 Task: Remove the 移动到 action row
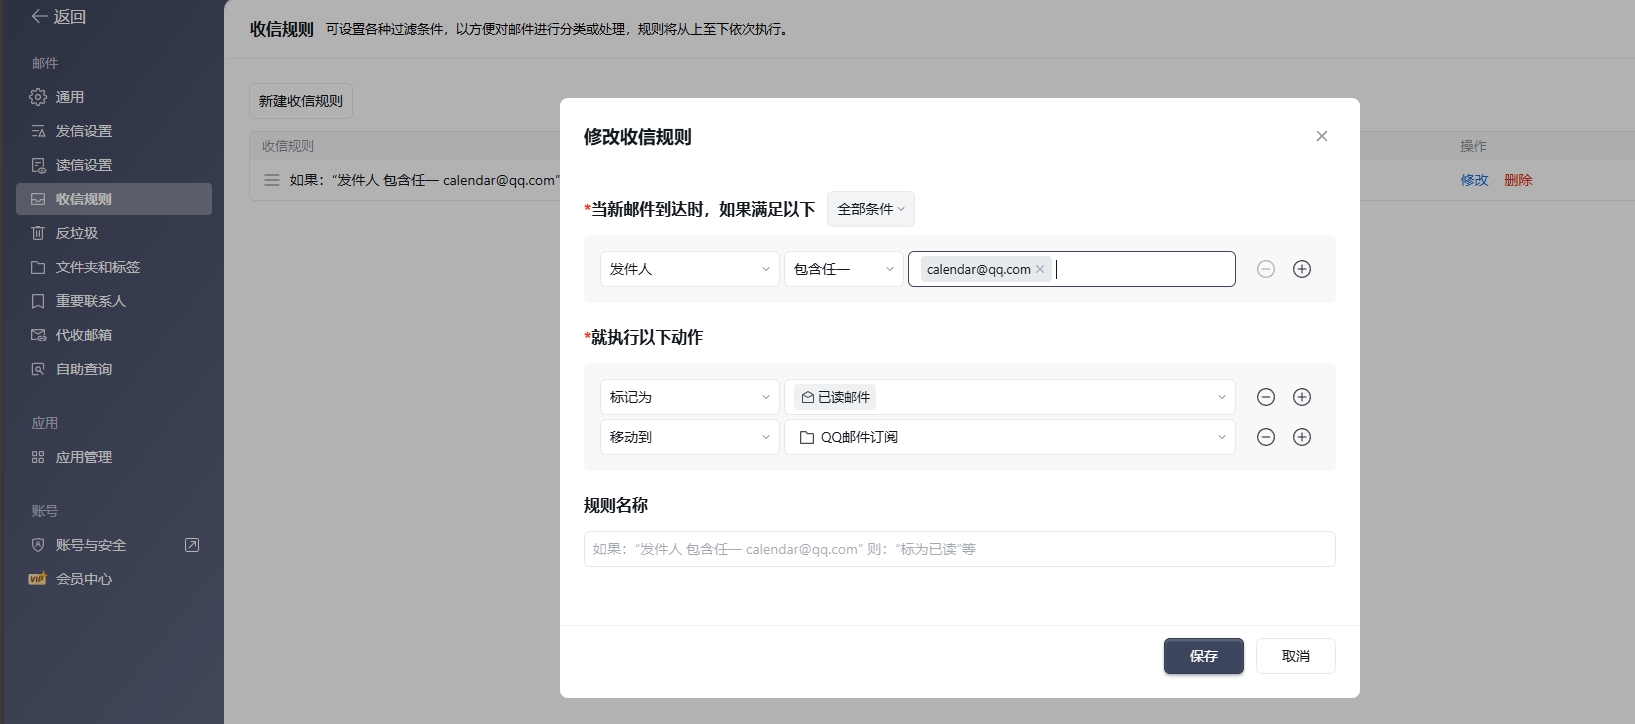1266,437
